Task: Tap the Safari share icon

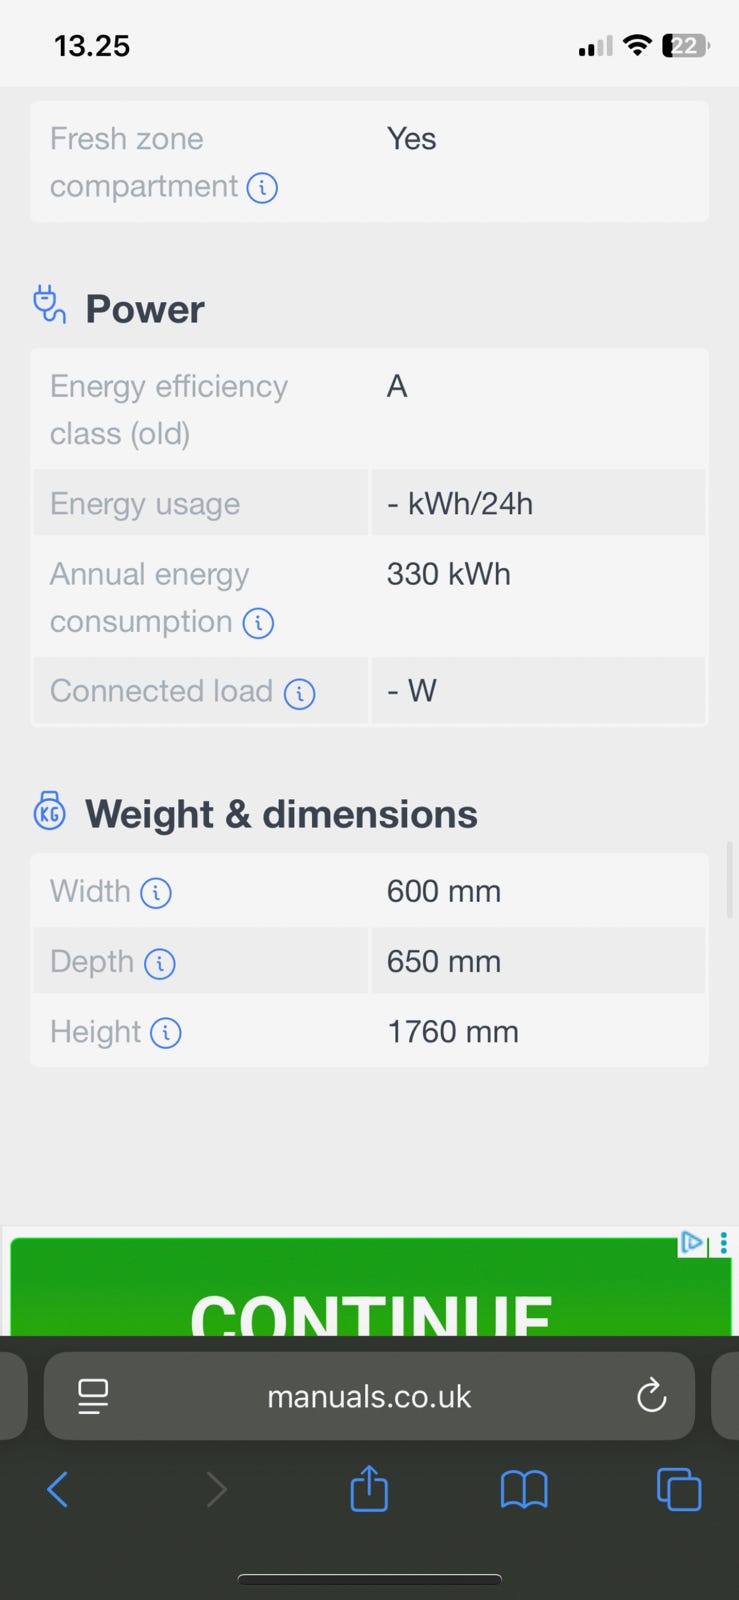Action: click(x=369, y=1489)
